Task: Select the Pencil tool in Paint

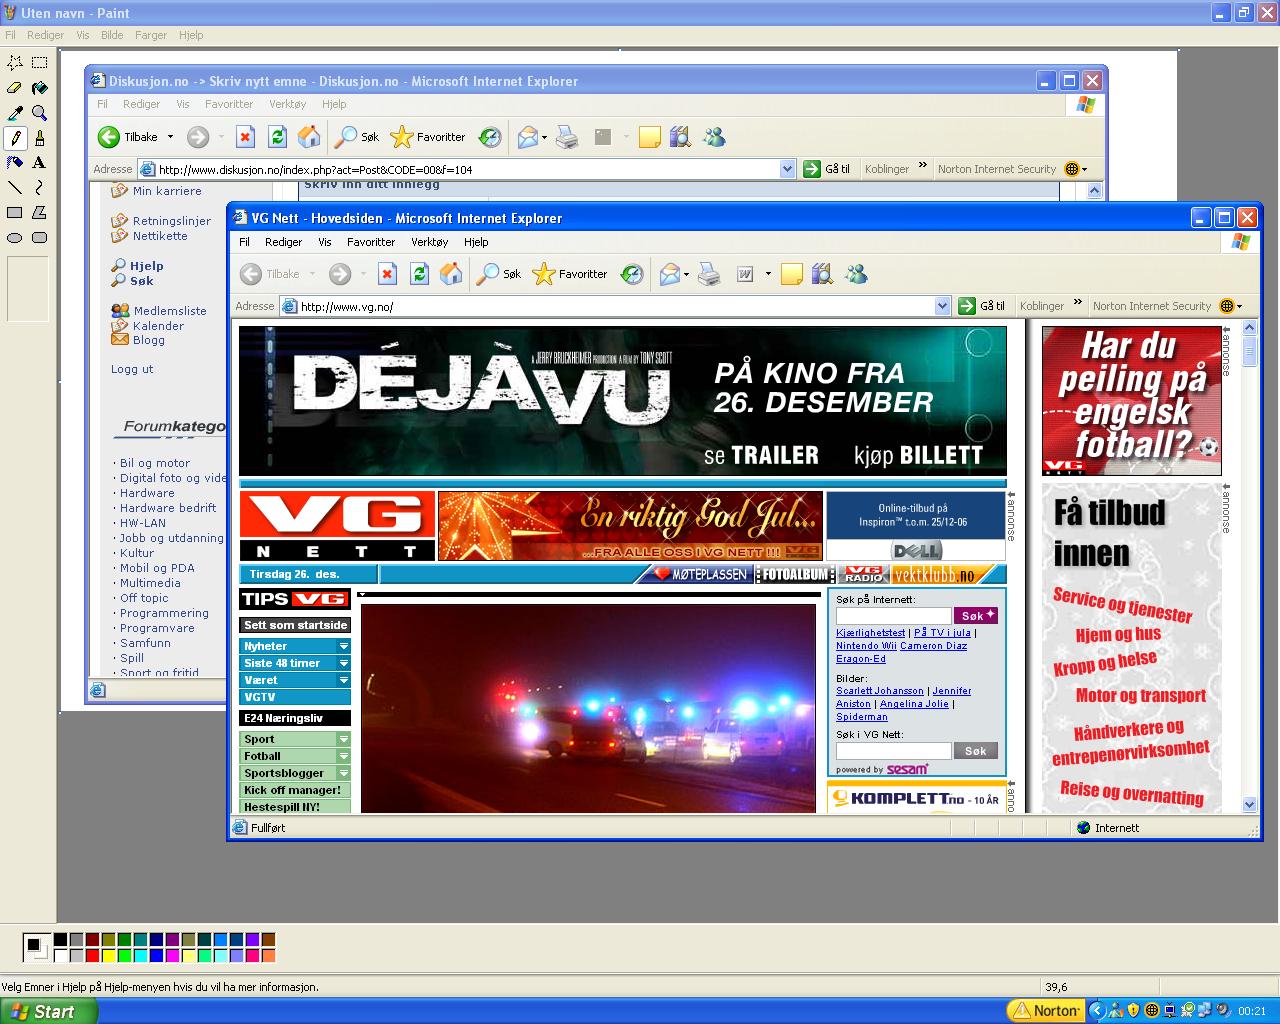Action: [x=15, y=138]
